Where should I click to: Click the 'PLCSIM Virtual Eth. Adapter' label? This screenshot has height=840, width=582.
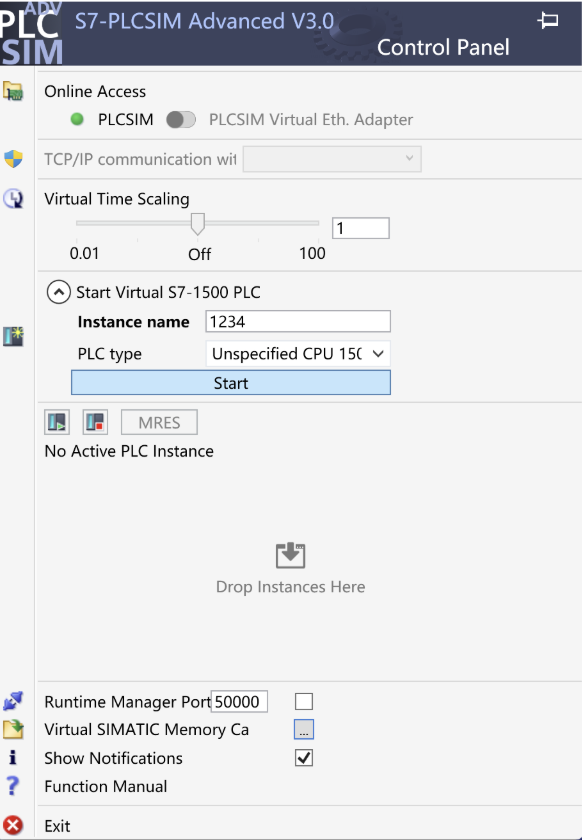(311, 119)
